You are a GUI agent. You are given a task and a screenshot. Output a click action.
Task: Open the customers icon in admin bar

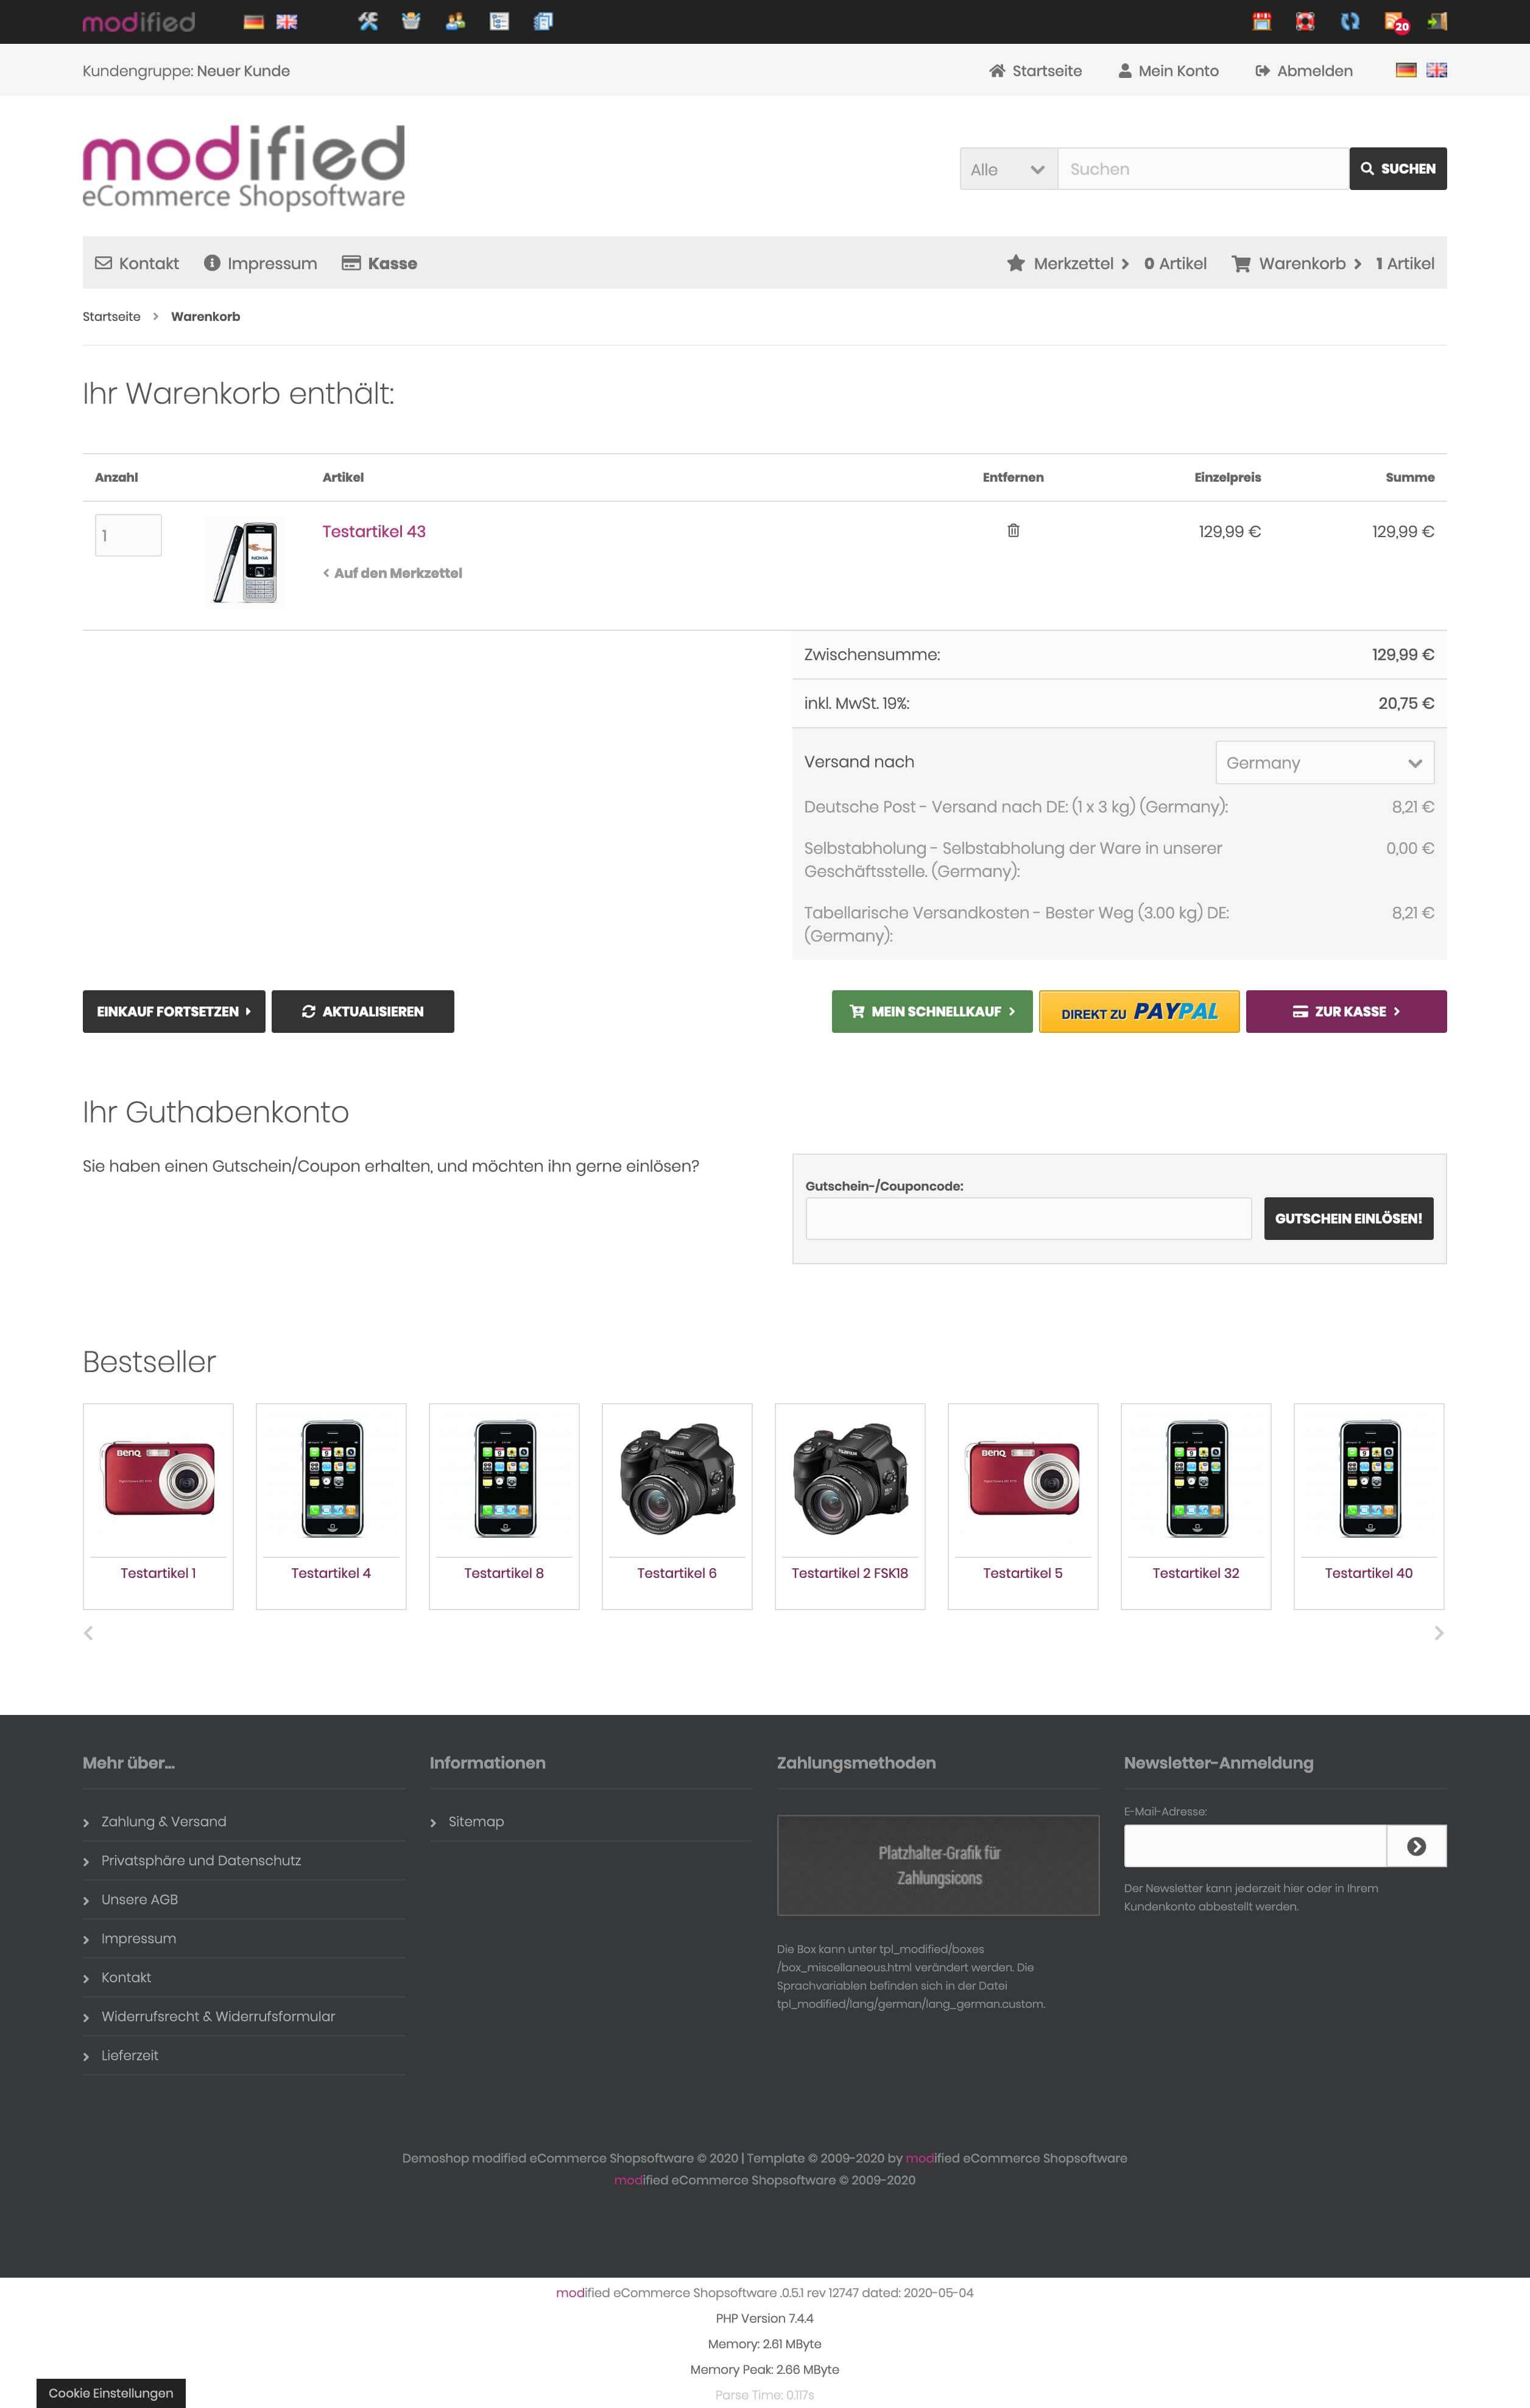455,21
